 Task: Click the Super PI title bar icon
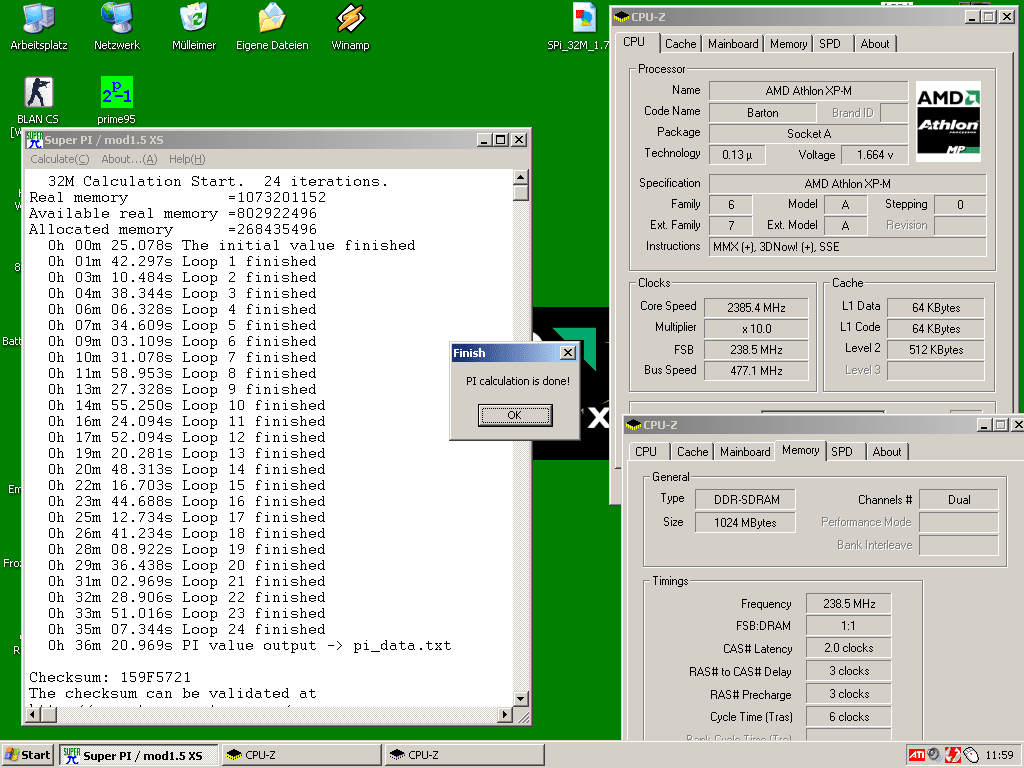pos(34,140)
